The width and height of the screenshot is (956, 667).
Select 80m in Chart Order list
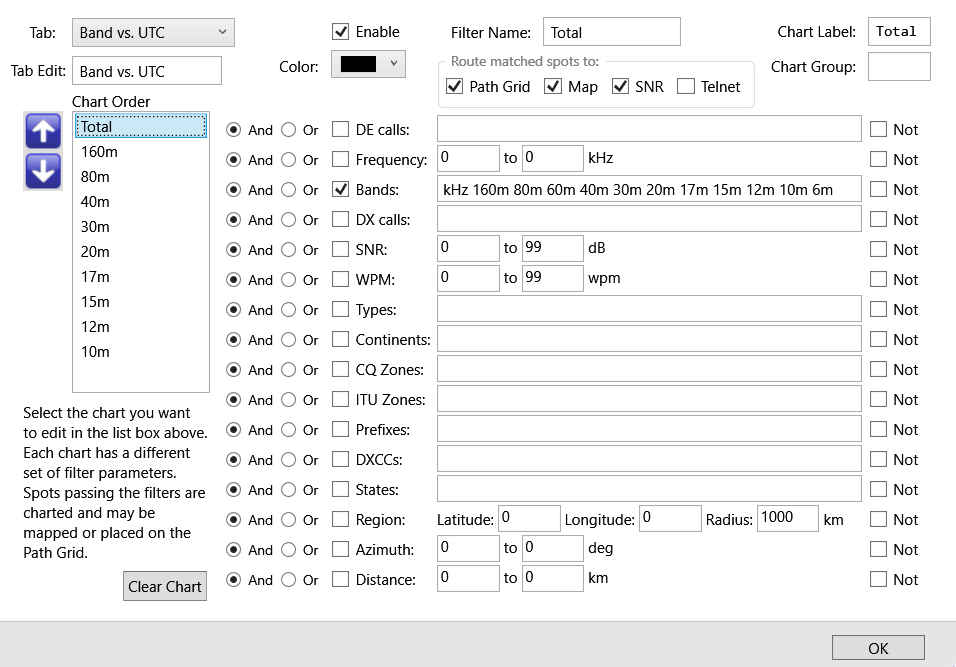coord(141,177)
